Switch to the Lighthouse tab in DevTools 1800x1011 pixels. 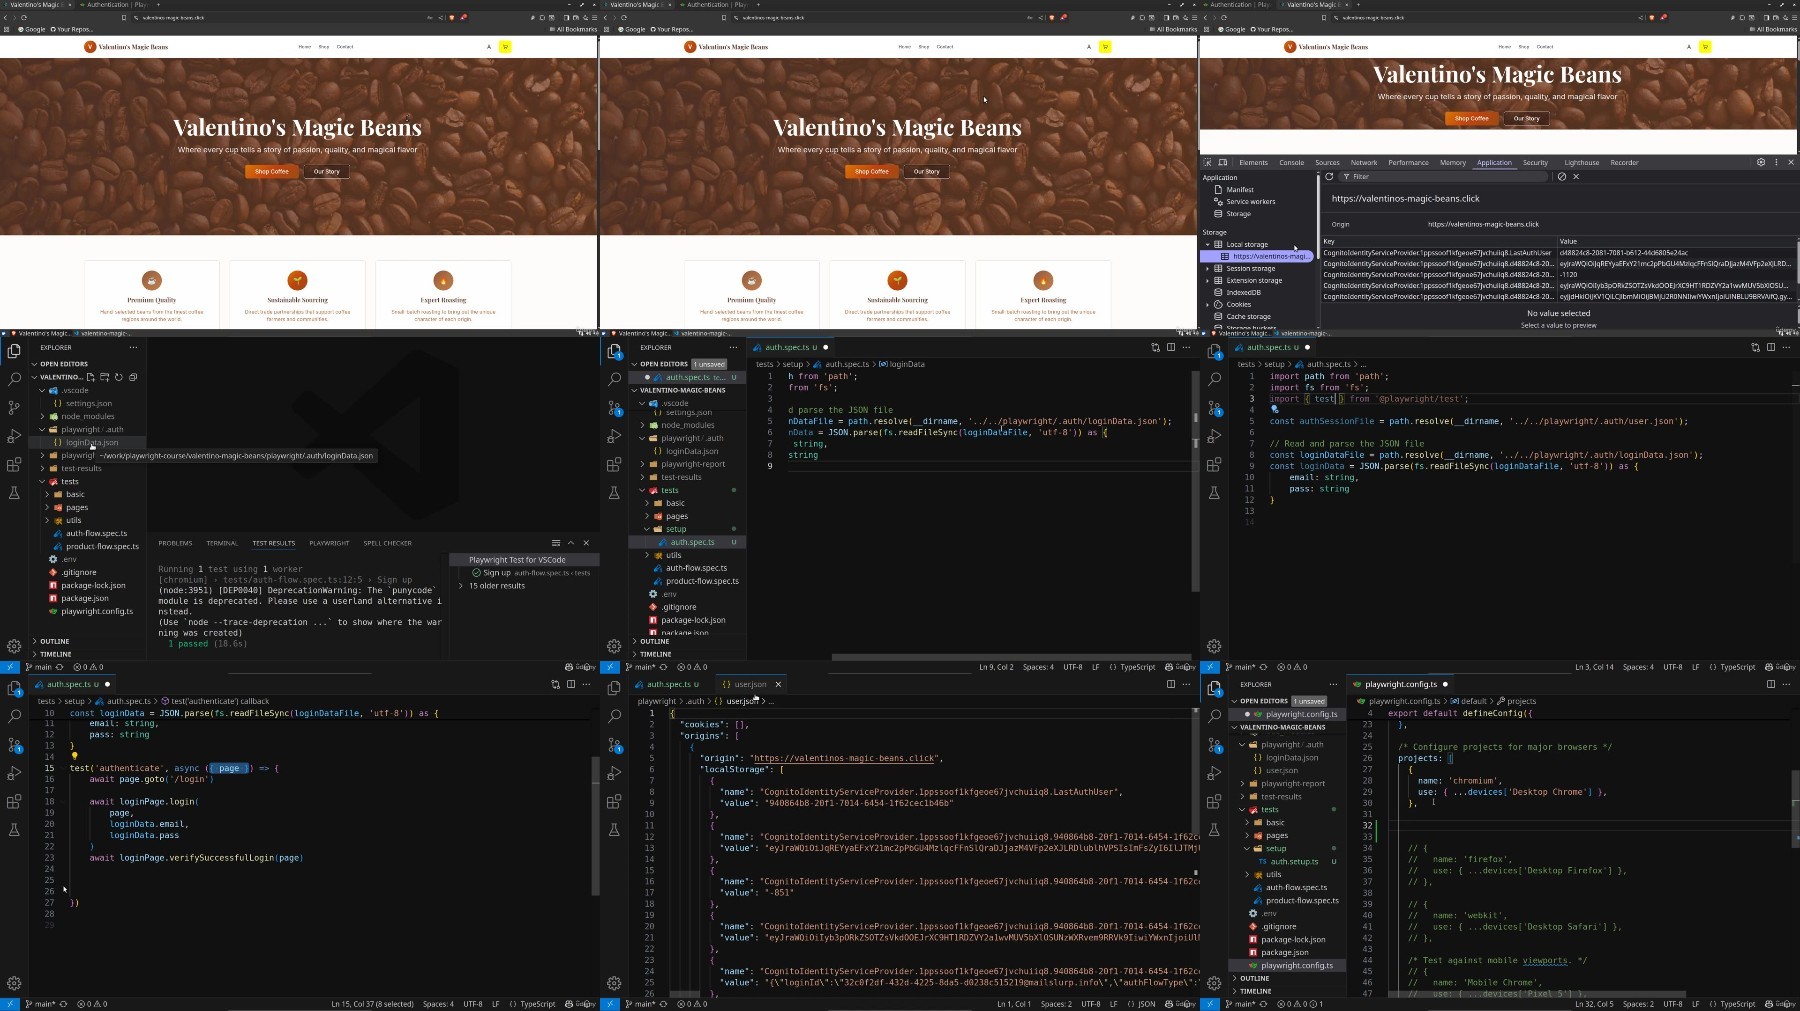(x=1581, y=162)
